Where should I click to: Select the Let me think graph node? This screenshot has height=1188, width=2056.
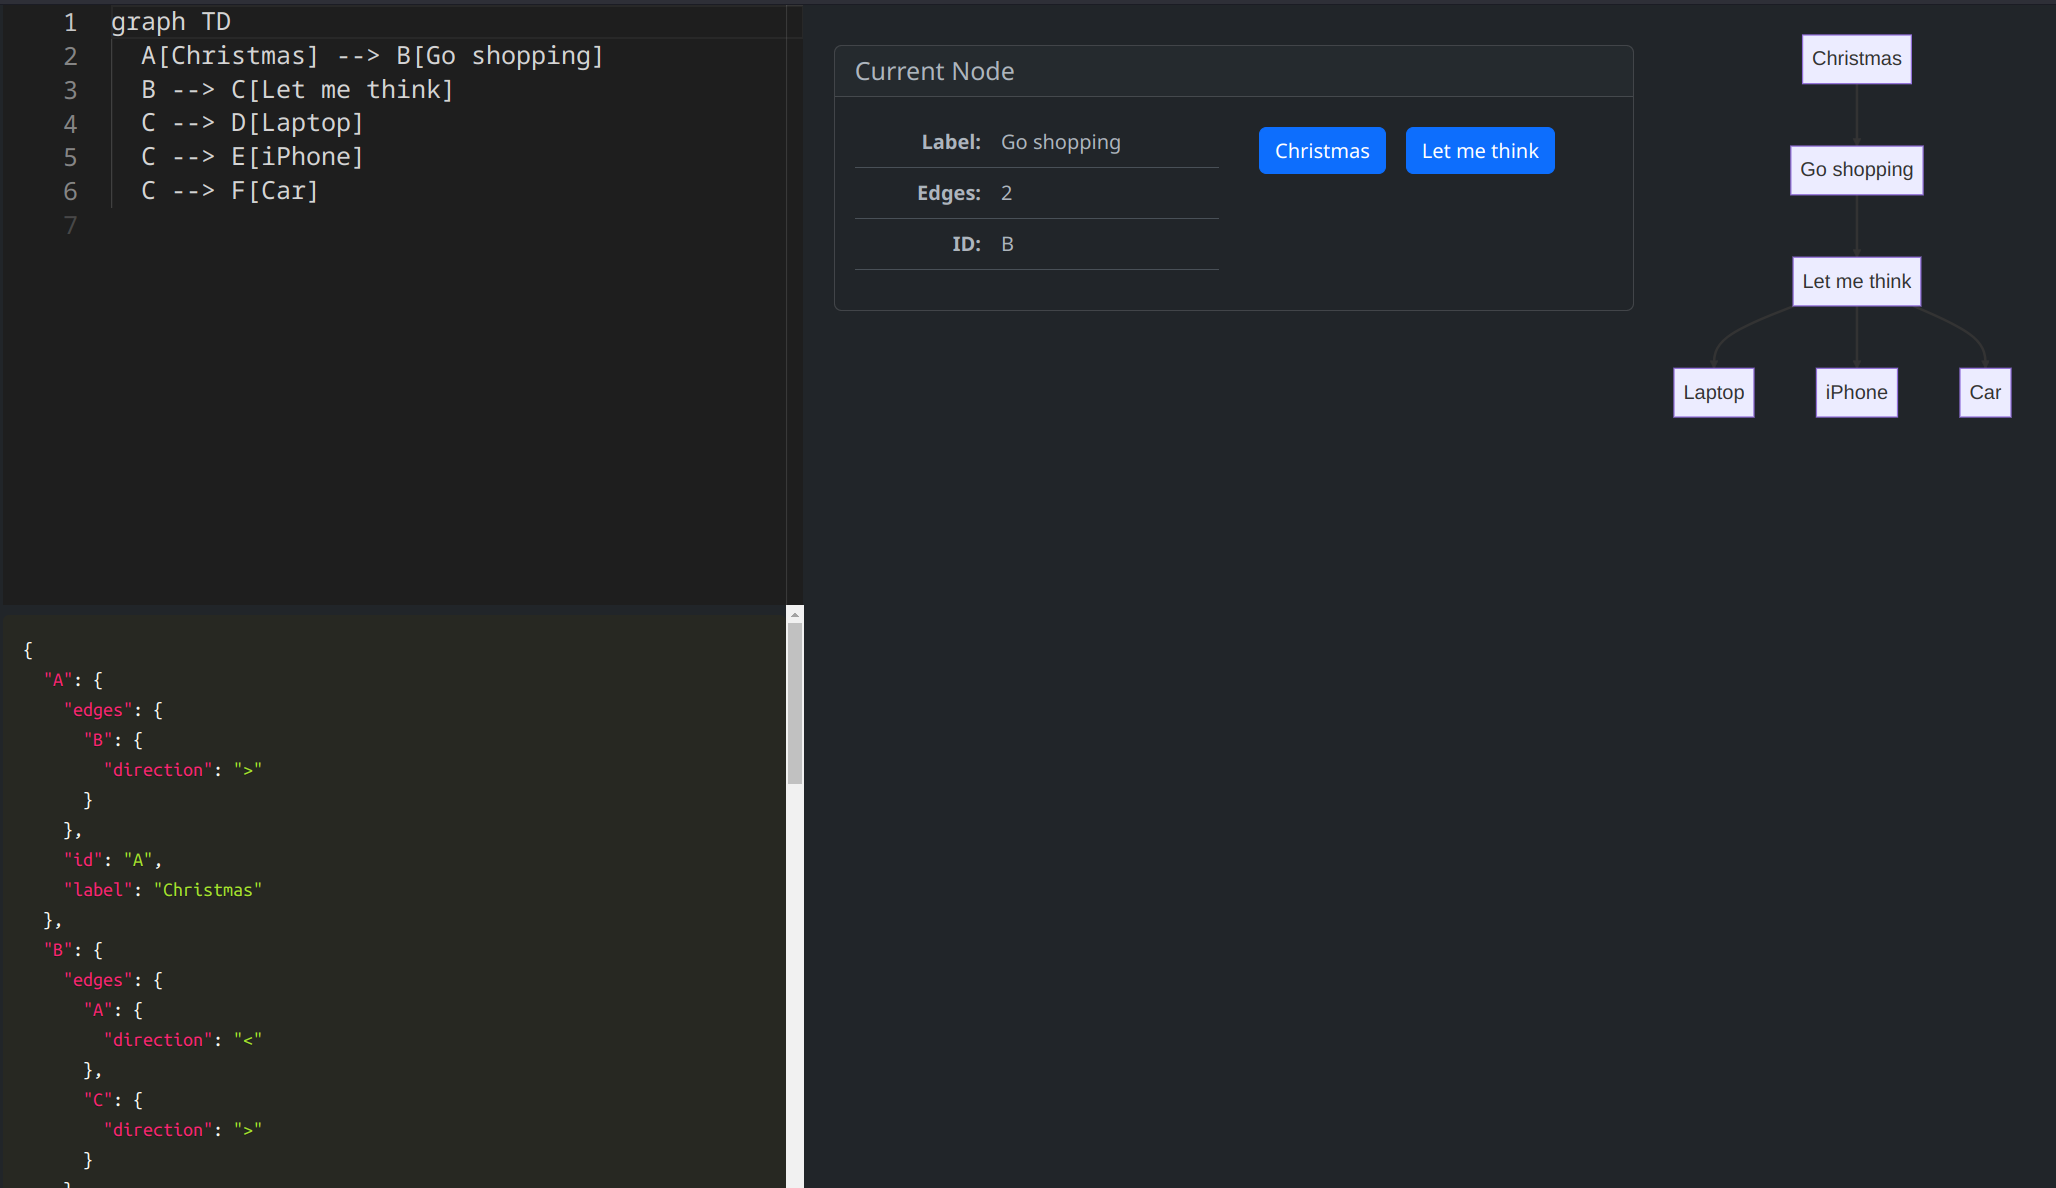point(1856,282)
